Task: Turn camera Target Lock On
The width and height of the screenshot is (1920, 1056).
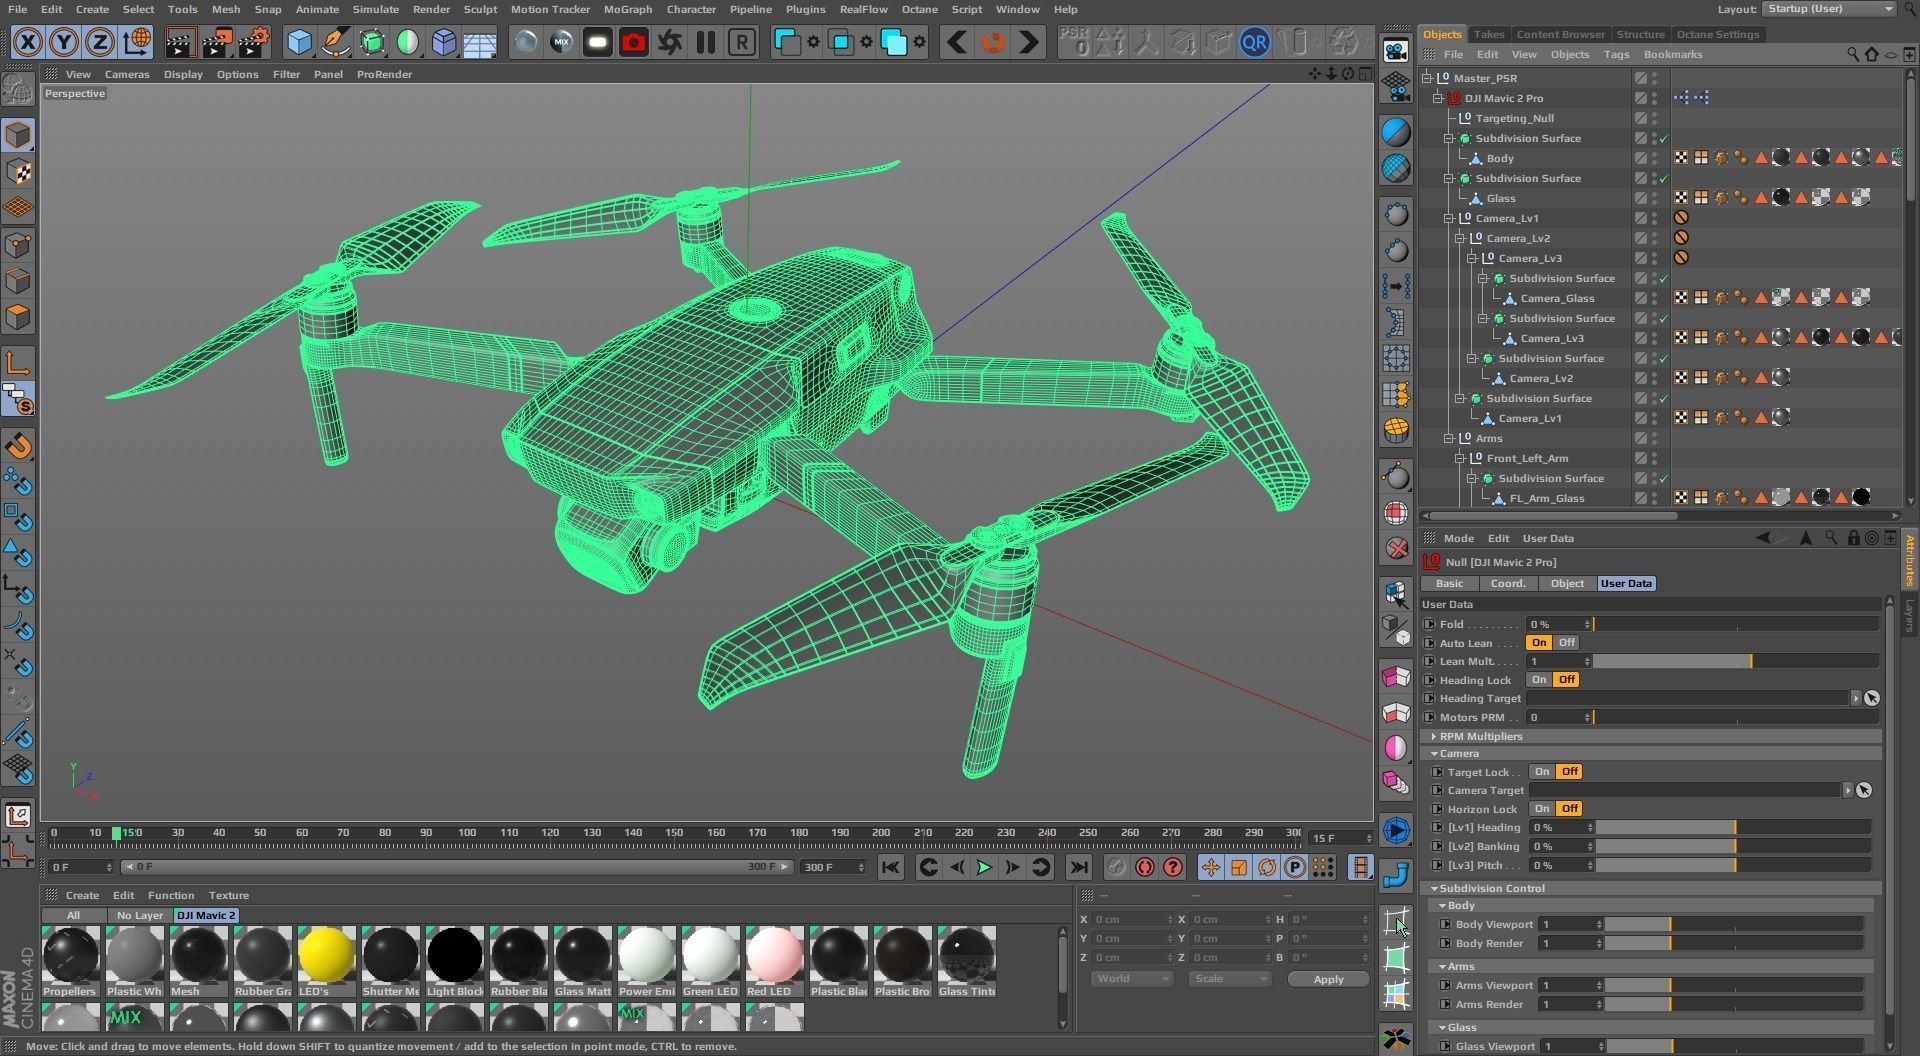Action: point(1541,772)
